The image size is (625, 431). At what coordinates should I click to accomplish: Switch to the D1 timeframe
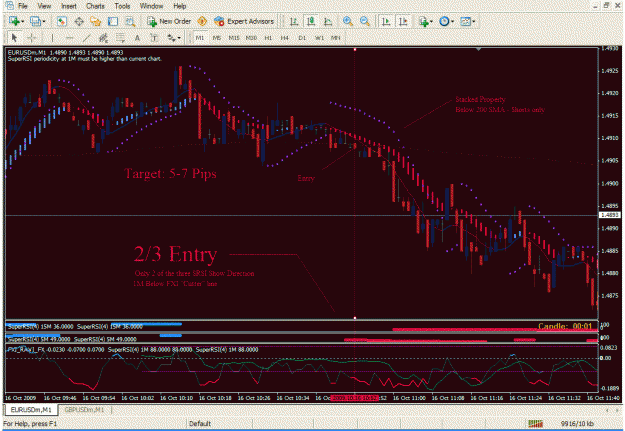[302, 38]
